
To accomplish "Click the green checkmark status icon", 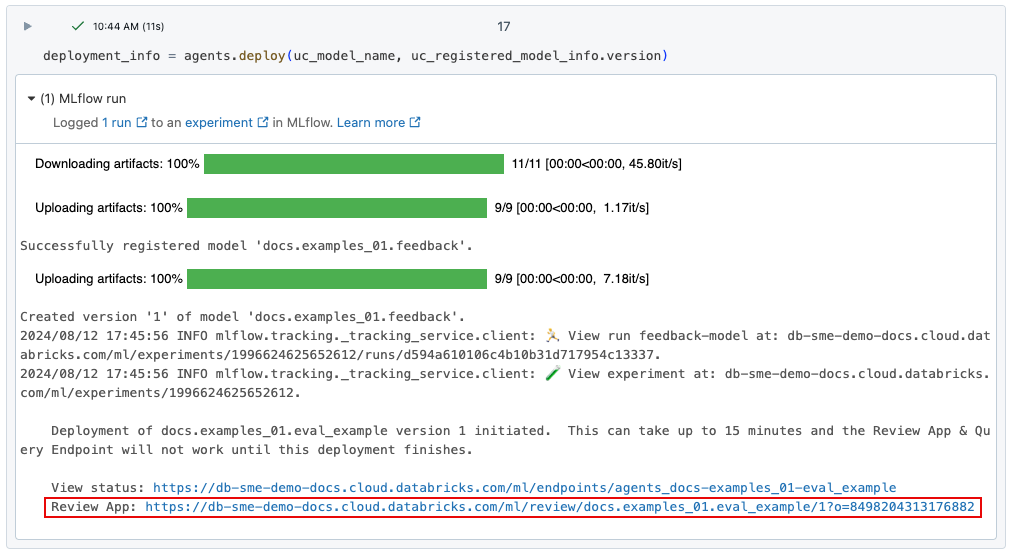I will pos(78,26).
